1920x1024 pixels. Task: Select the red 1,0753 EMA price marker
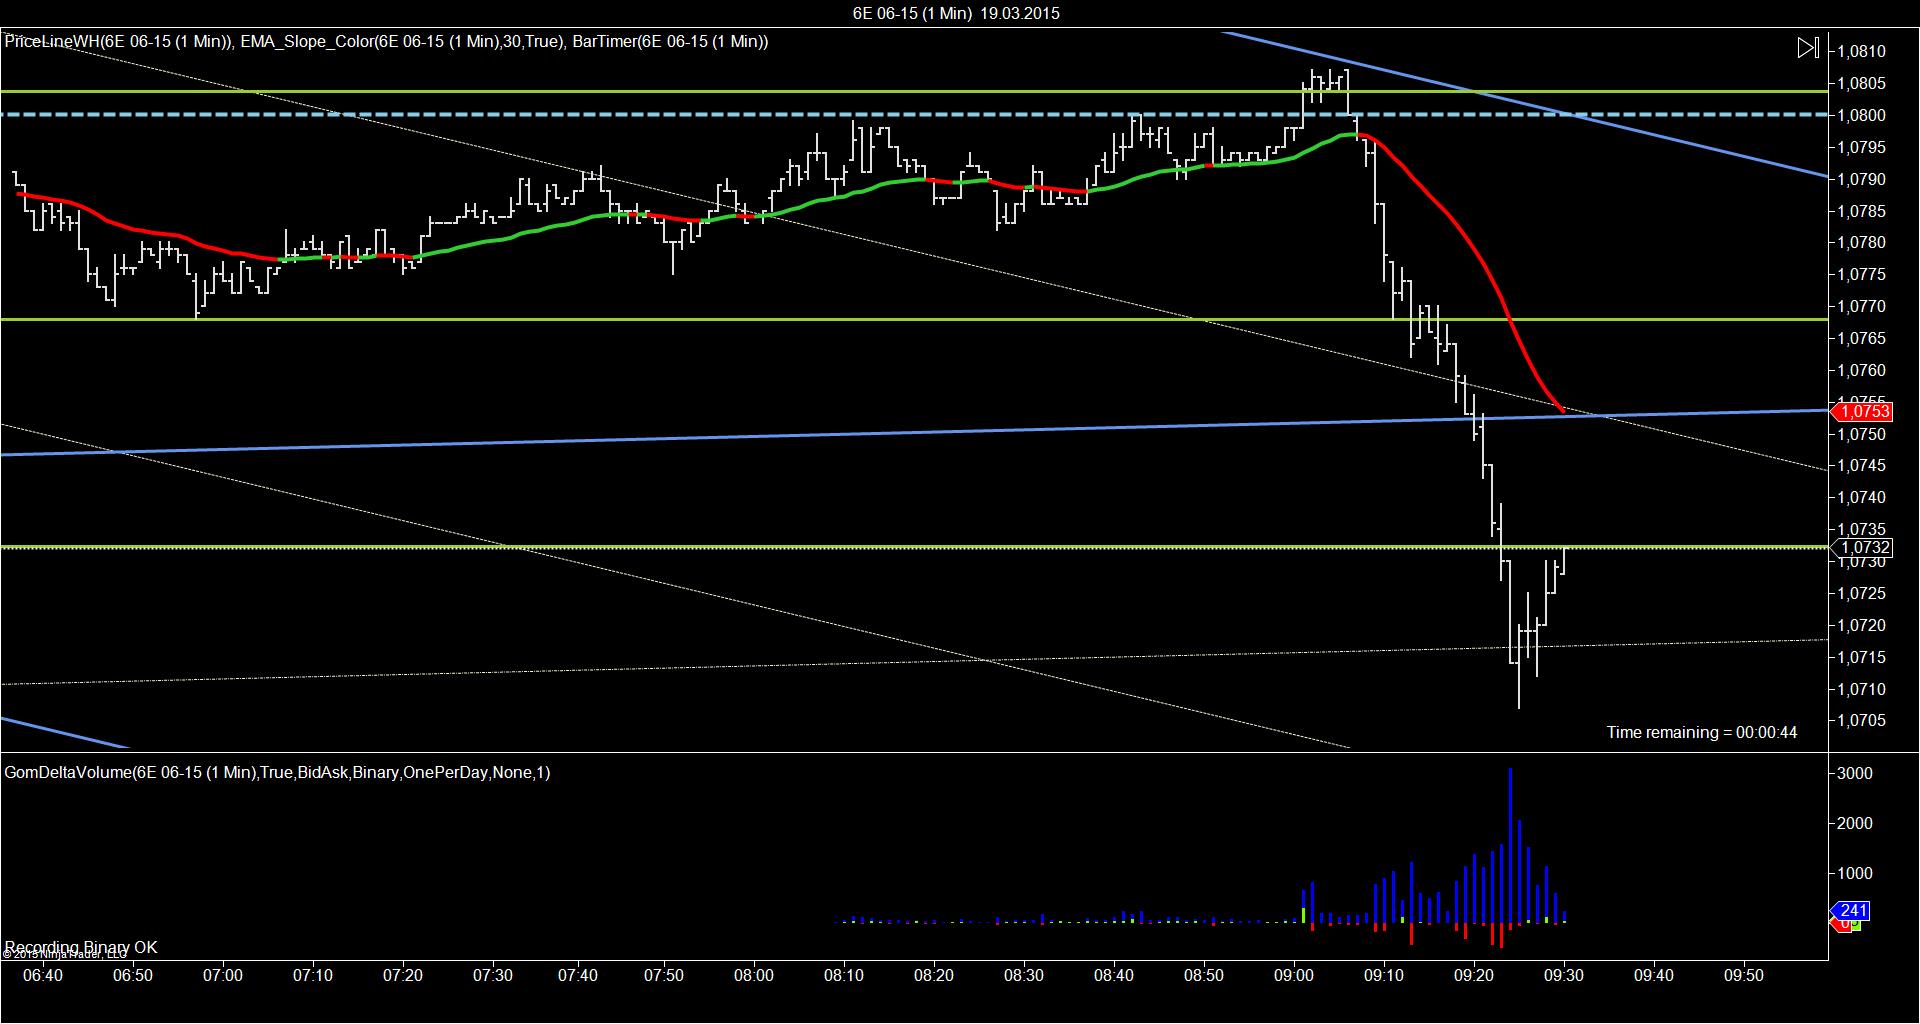1861,412
